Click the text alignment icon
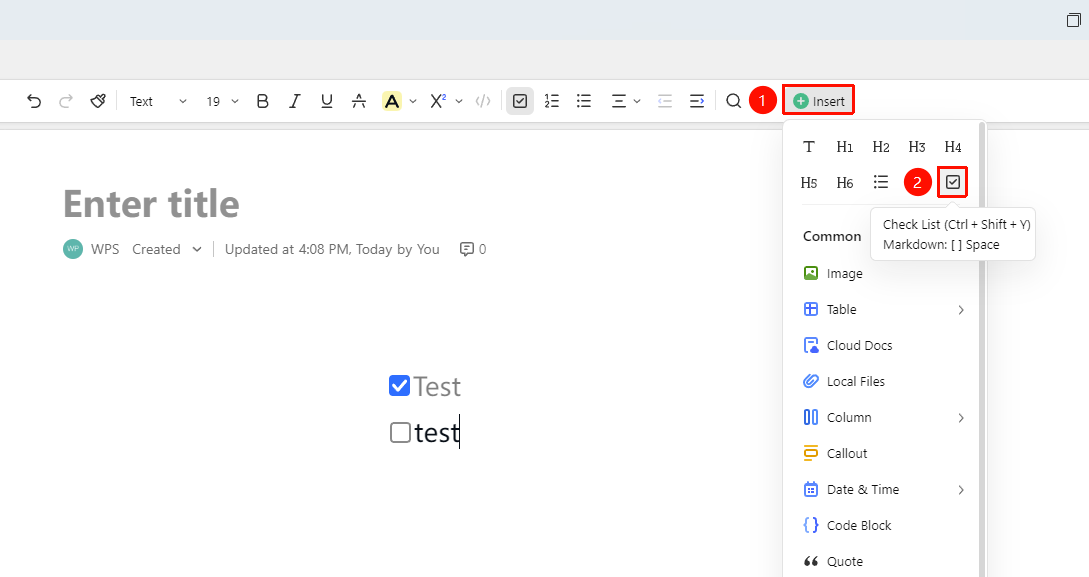 click(618, 101)
